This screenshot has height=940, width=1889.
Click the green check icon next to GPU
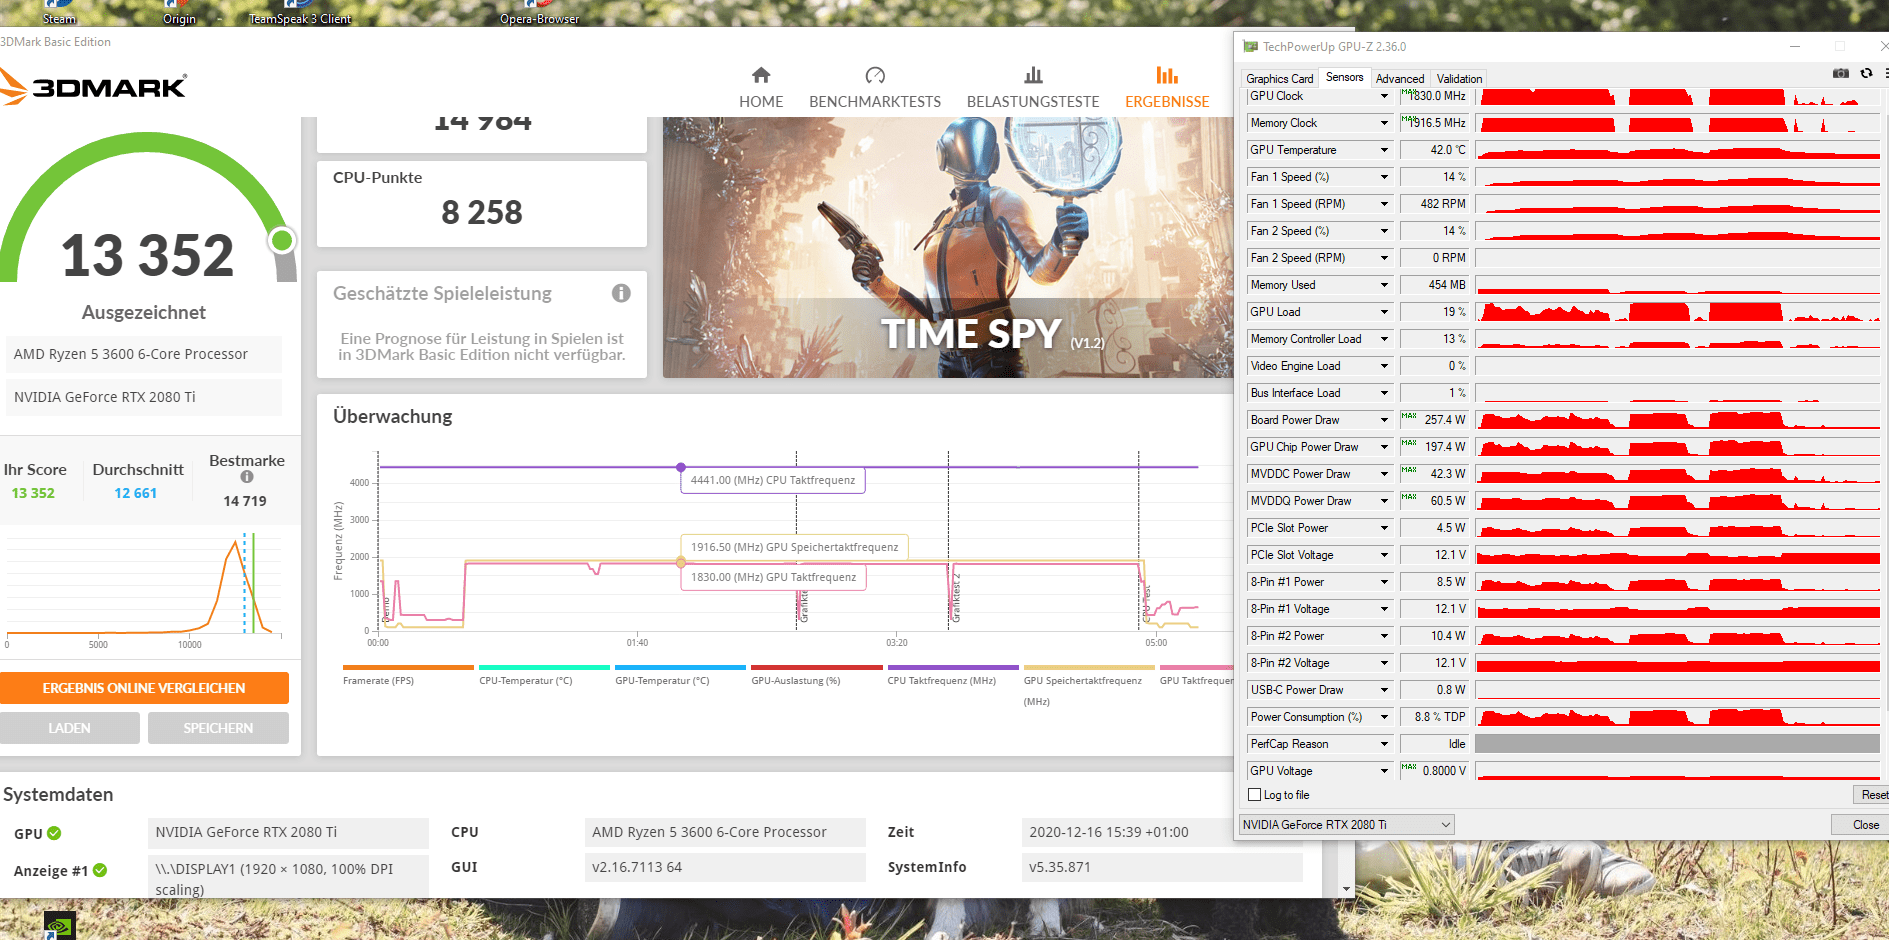click(54, 833)
